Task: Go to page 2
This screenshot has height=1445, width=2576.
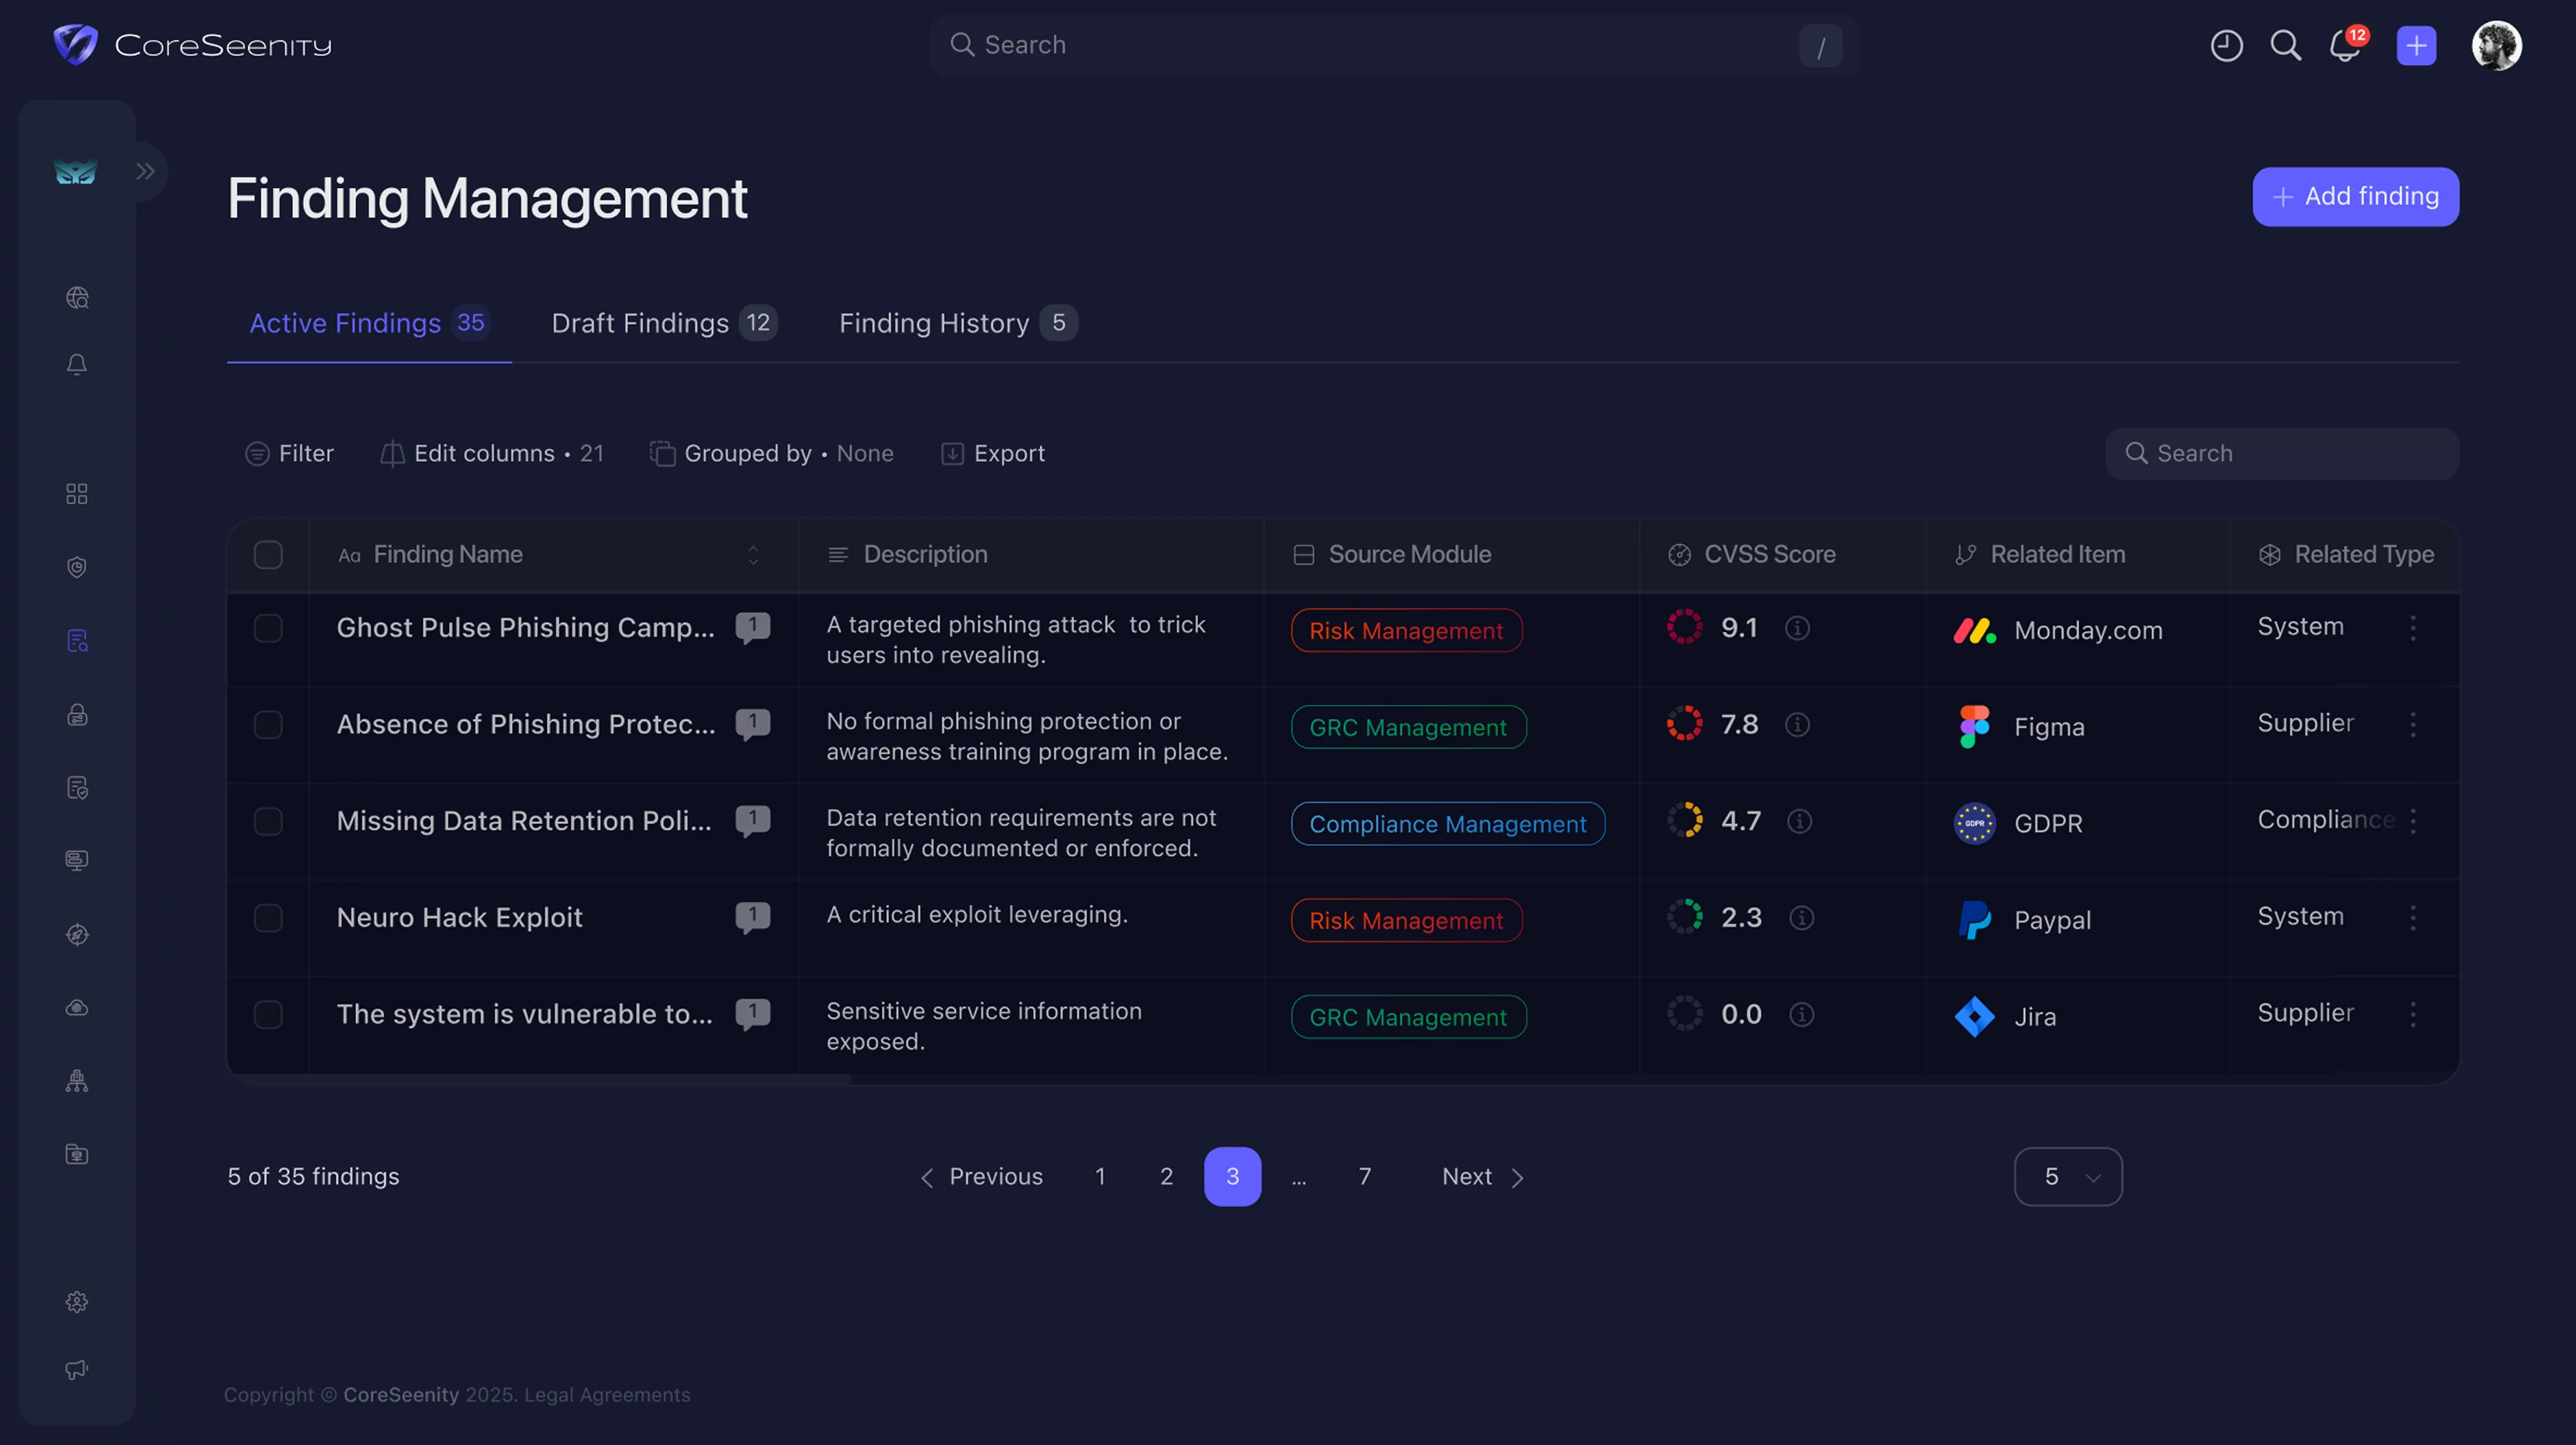Action: (x=1166, y=1177)
